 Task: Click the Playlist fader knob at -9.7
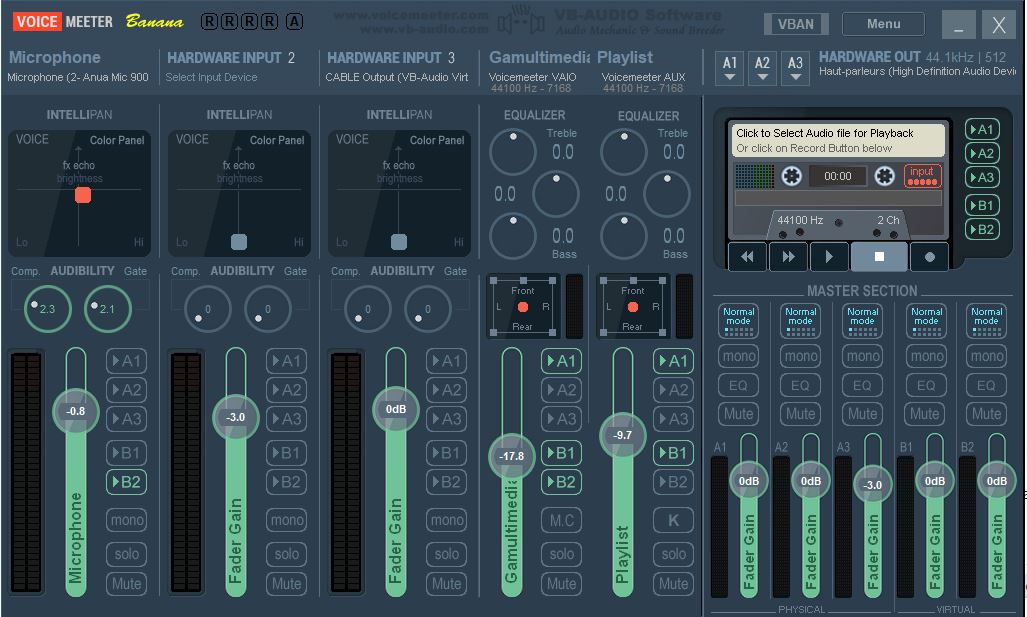[x=623, y=435]
